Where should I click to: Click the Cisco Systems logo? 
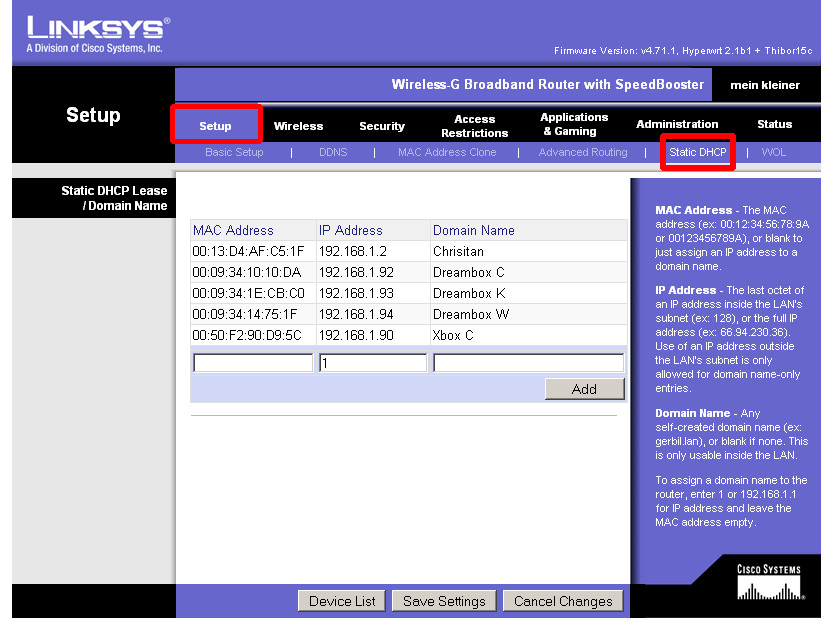(768, 581)
